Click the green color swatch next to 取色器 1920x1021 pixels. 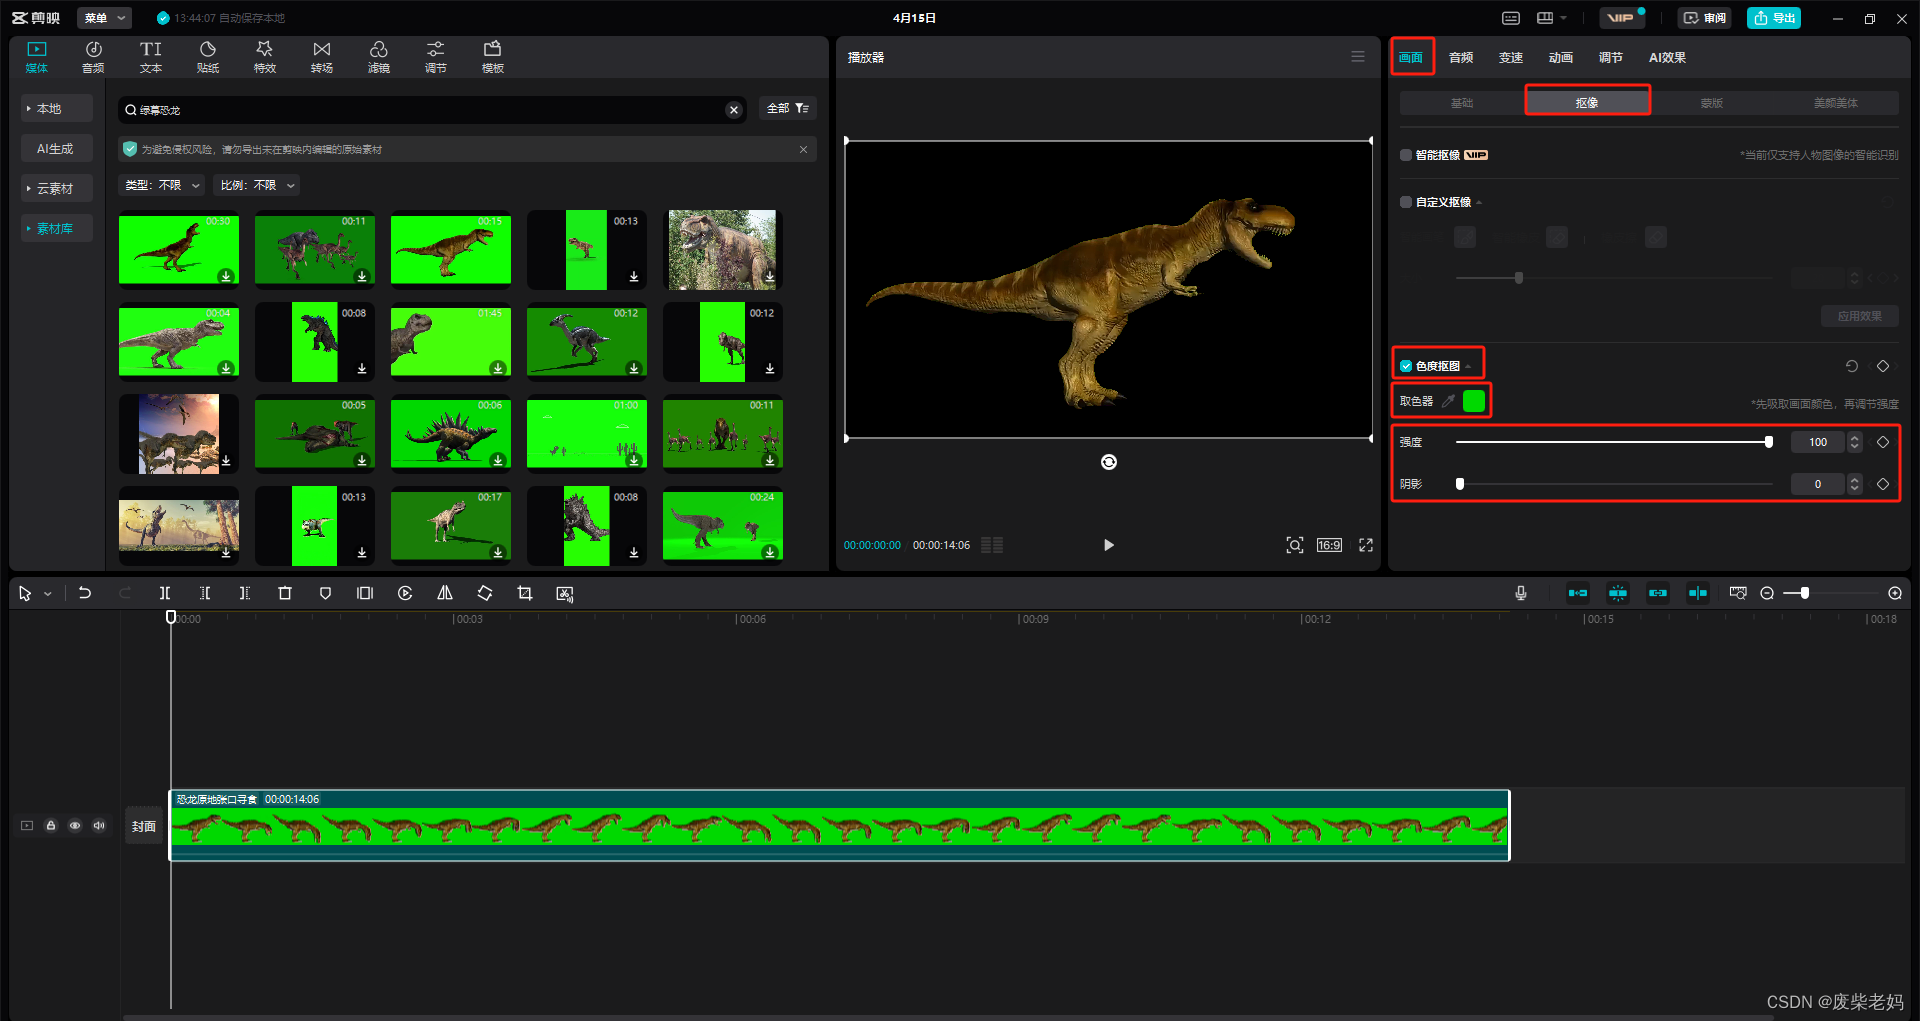point(1474,401)
